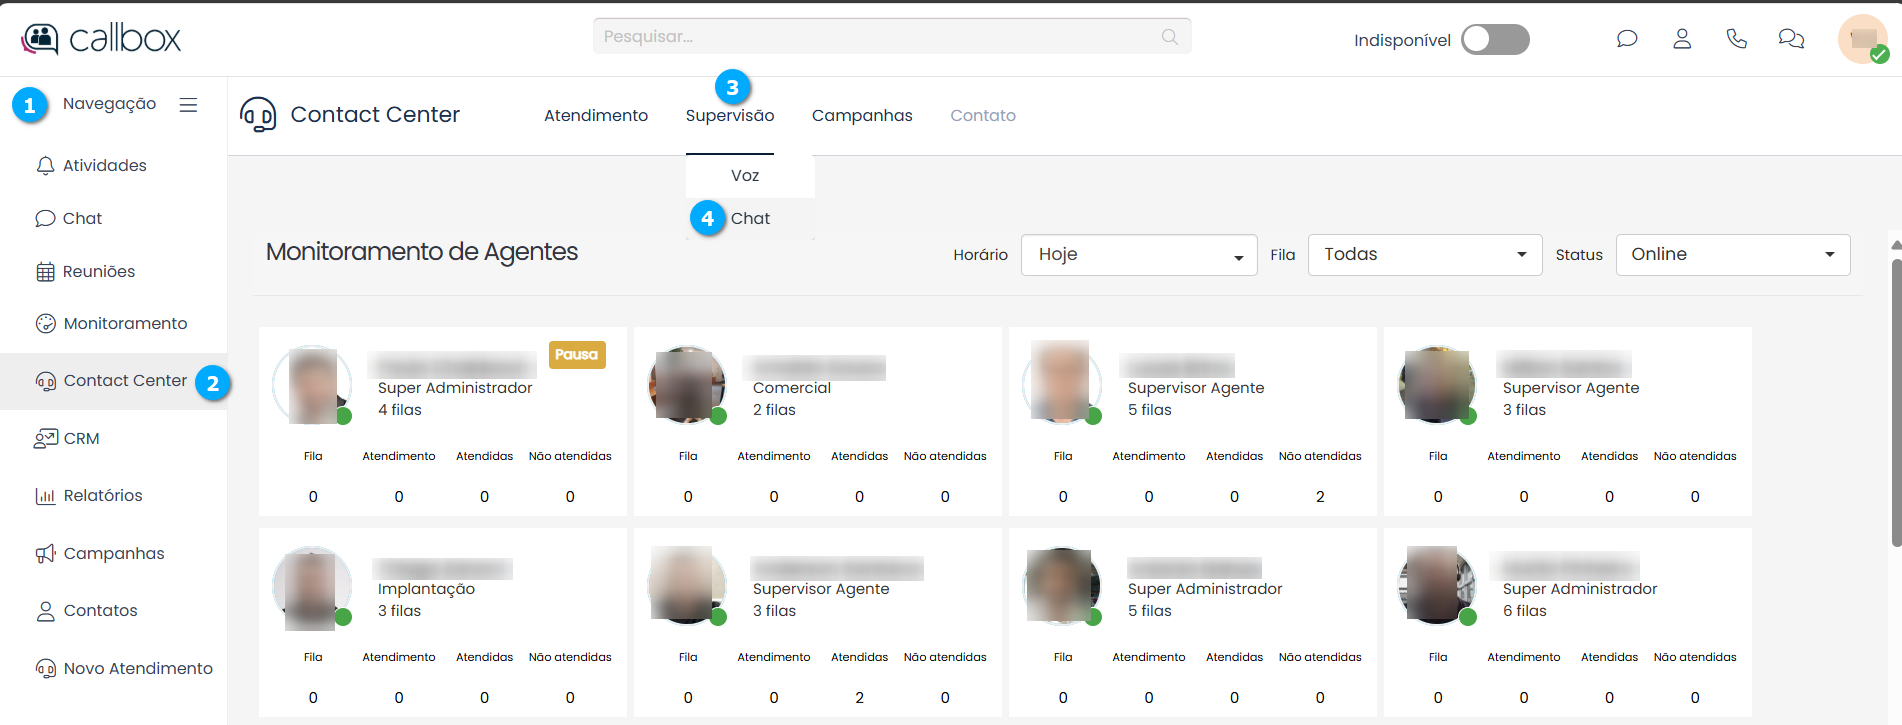Open the Reuniões calendar icon
Viewport: 1902px width, 725px height.
tap(45, 272)
